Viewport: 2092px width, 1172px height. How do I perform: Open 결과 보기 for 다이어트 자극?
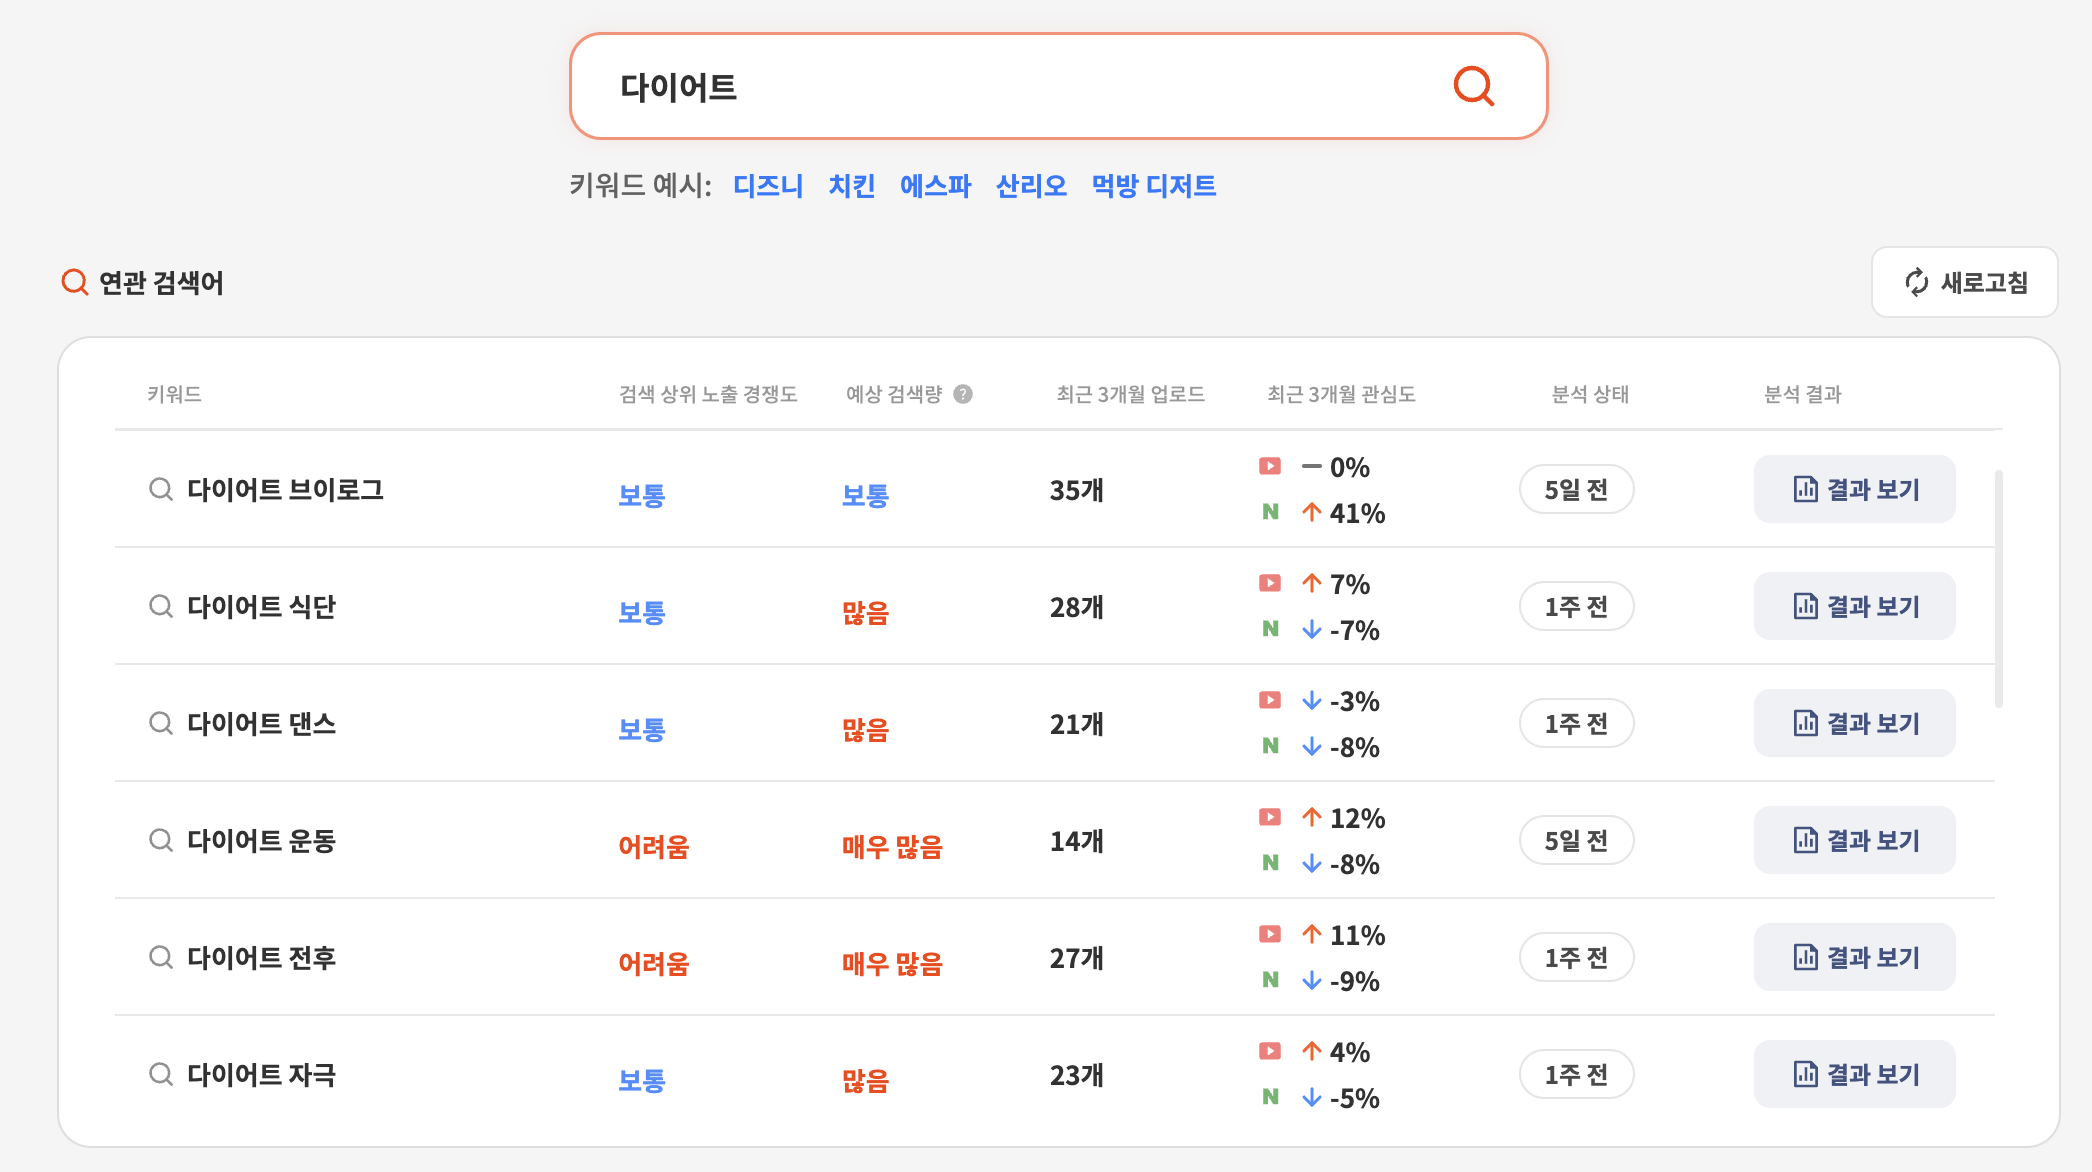coord(1855,1074)
